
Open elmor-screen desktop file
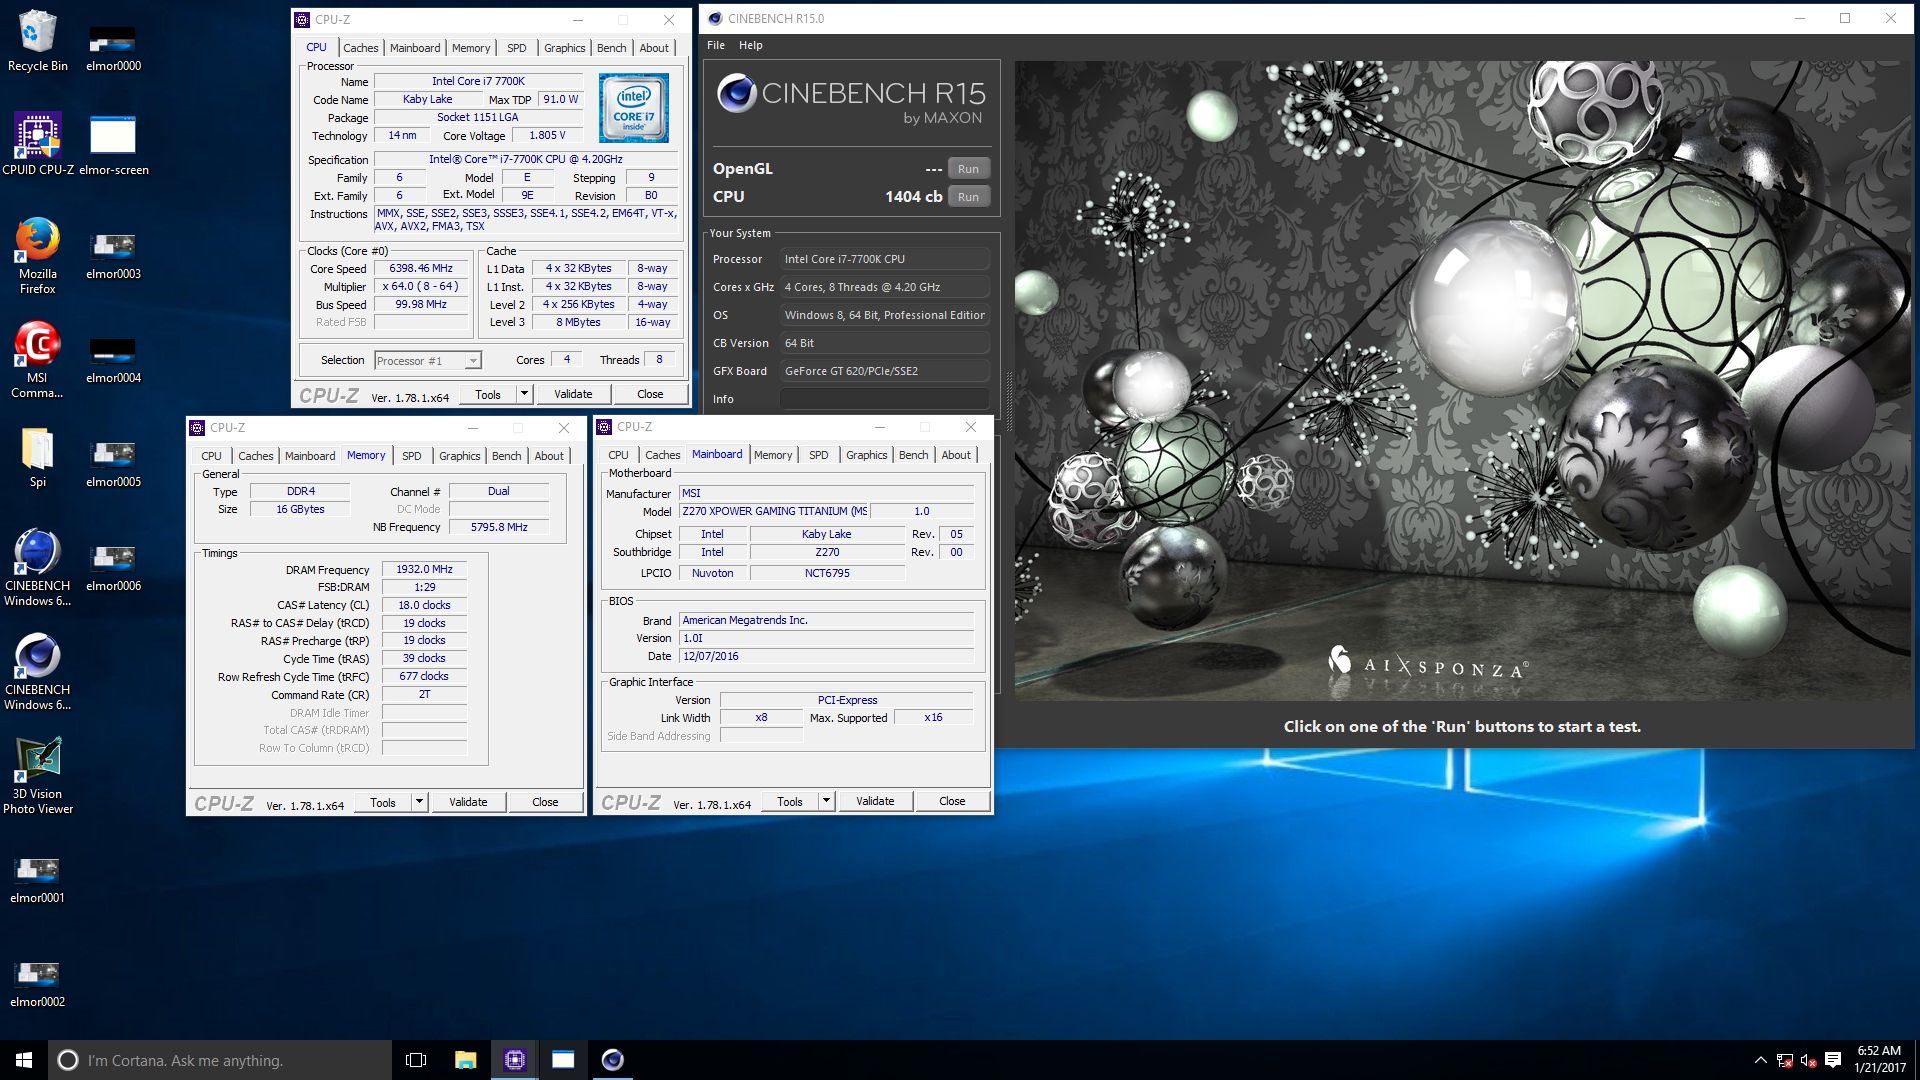(113, 145)
